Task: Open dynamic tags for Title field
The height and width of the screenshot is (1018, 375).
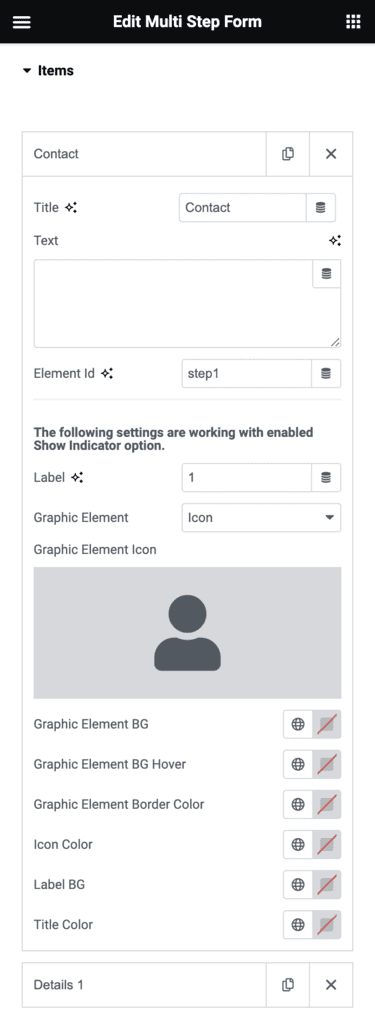Action: pyautogui.click(x=321, y=208)
